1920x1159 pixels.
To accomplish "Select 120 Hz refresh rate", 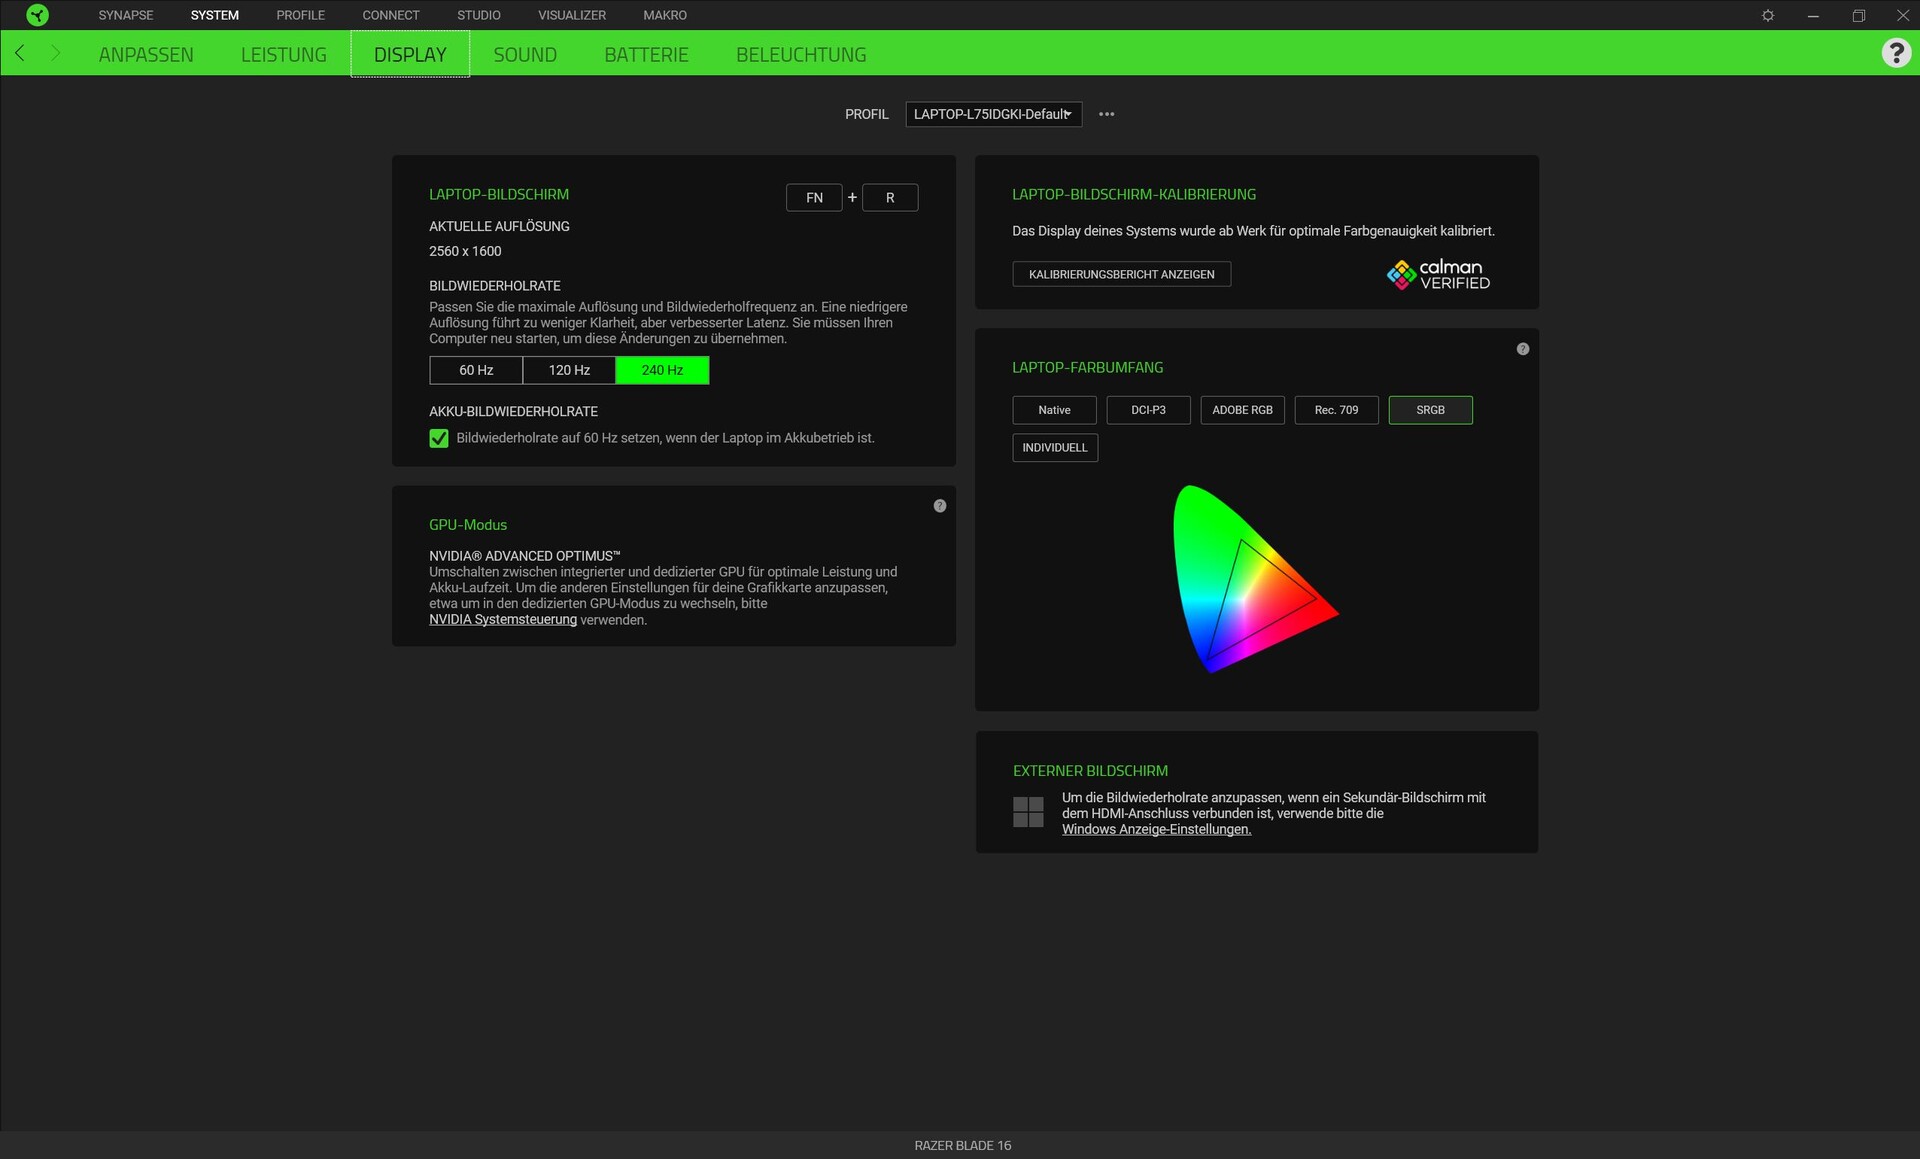I will click(569, 370).
